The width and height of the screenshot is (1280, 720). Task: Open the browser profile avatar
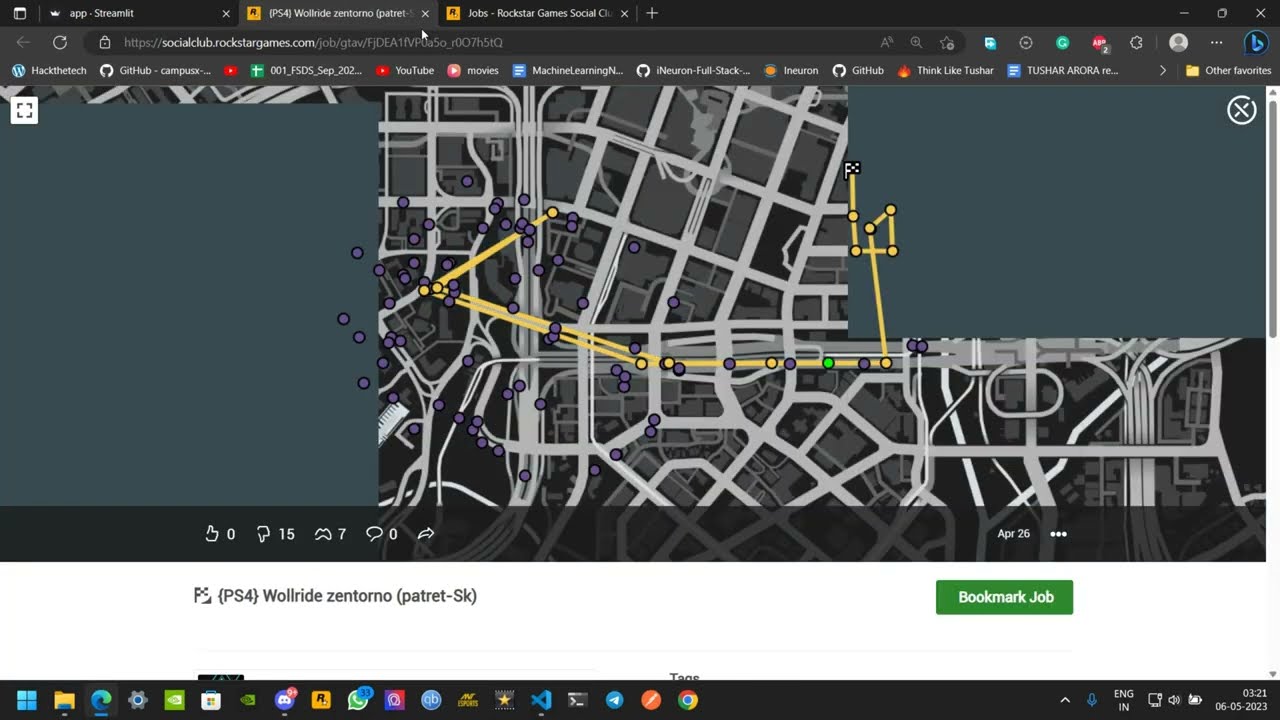tap(1179, 42)
